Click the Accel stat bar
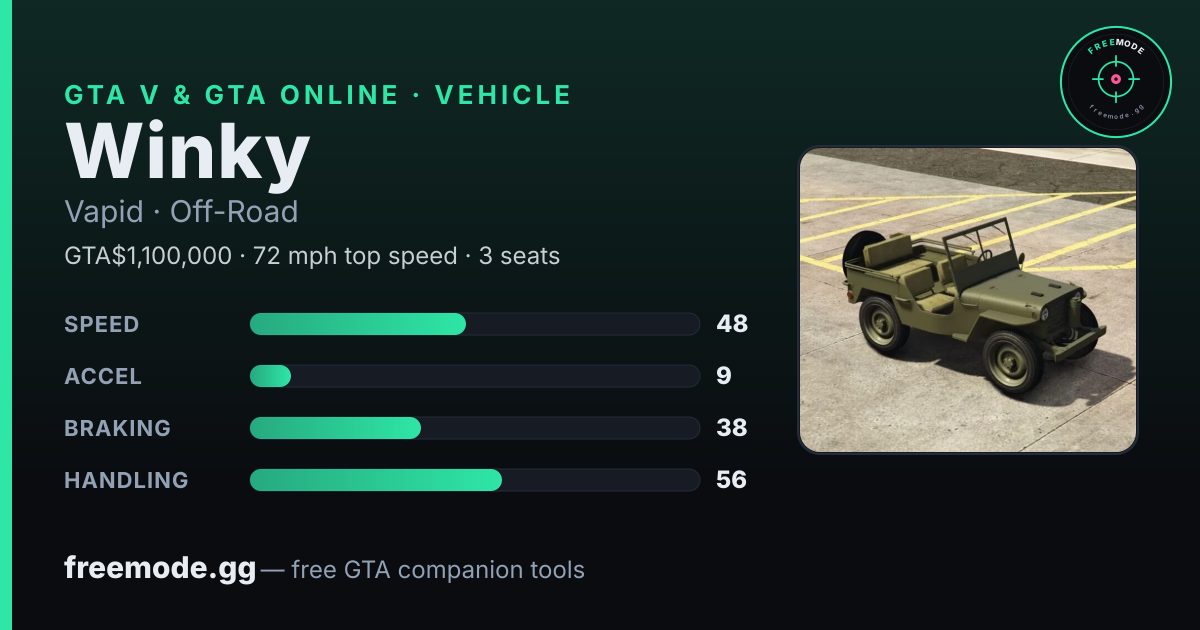This screenshot has width=1200, height=630. click(x=474, y=376)
